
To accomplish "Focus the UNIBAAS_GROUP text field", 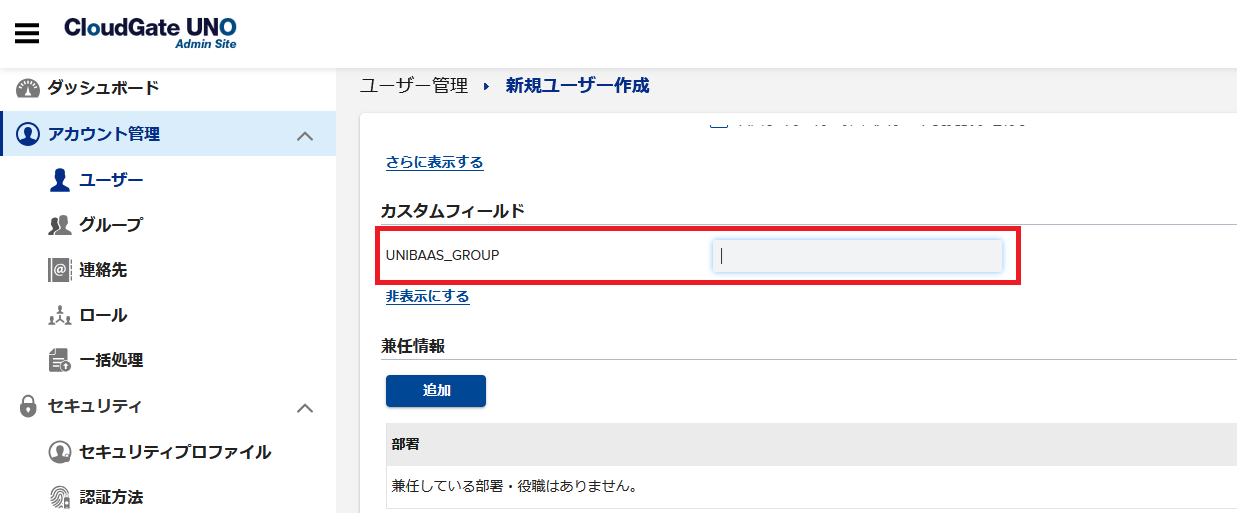I will click(x=857, y=256).
